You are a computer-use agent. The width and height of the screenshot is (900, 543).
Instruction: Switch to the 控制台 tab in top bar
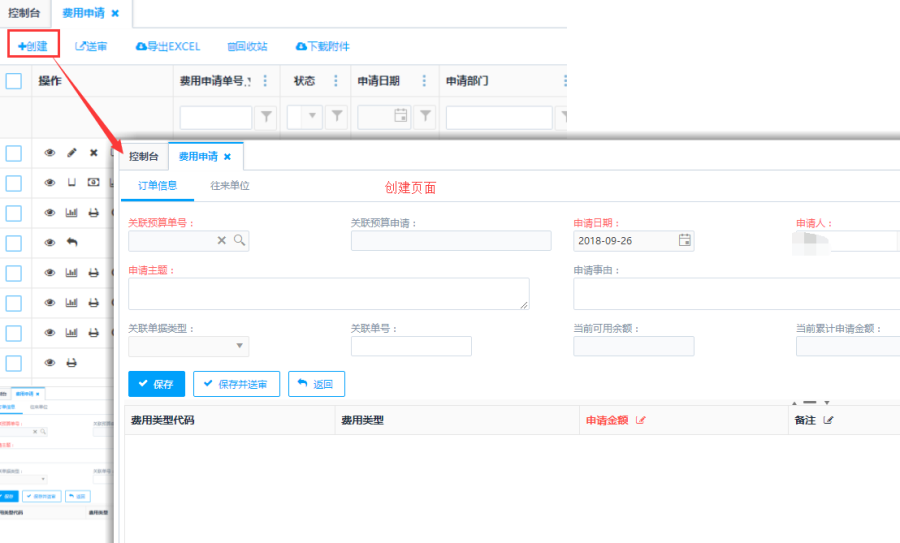click(x=24, y=13)
